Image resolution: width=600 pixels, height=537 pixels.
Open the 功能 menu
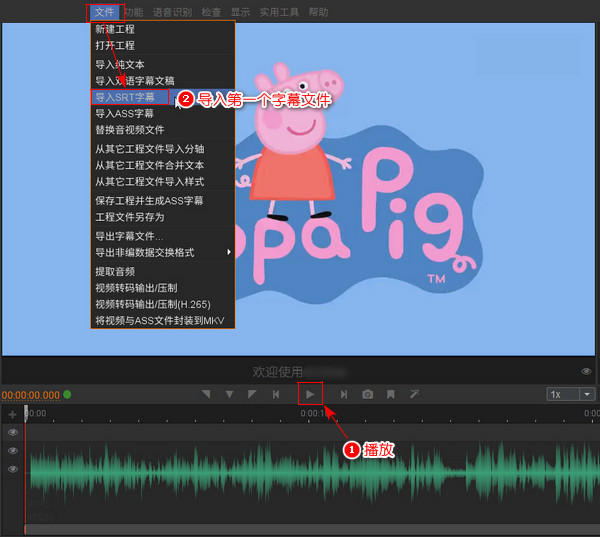pyautogui.click(x=134, y=12)
